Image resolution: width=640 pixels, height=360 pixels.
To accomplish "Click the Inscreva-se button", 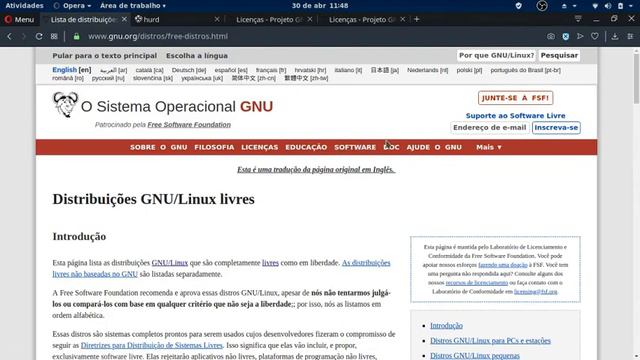I will pos(556,127).
